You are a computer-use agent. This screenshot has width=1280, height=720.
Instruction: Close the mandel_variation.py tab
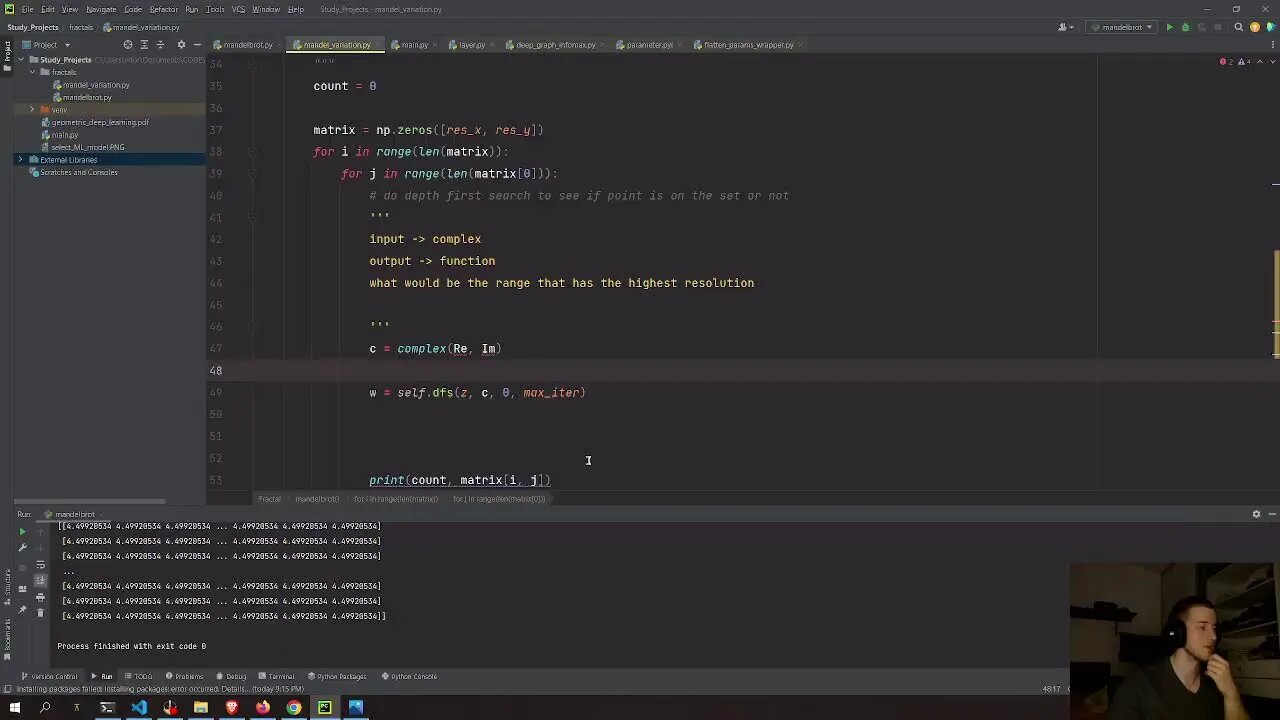[376, 45]
